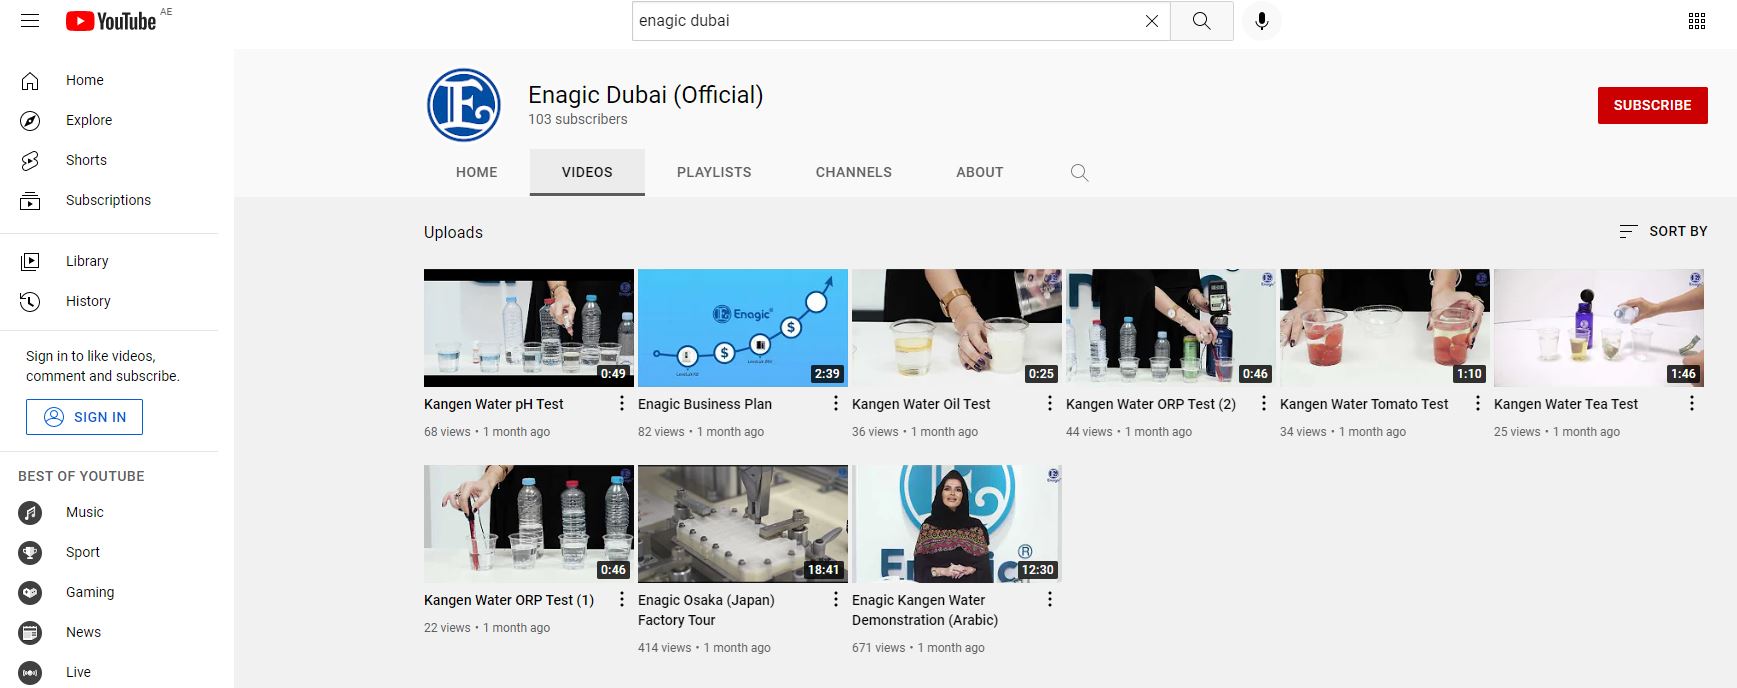The image size is (1737, 688).
Task: Click the Live category icon
Action: coord(31,672)
